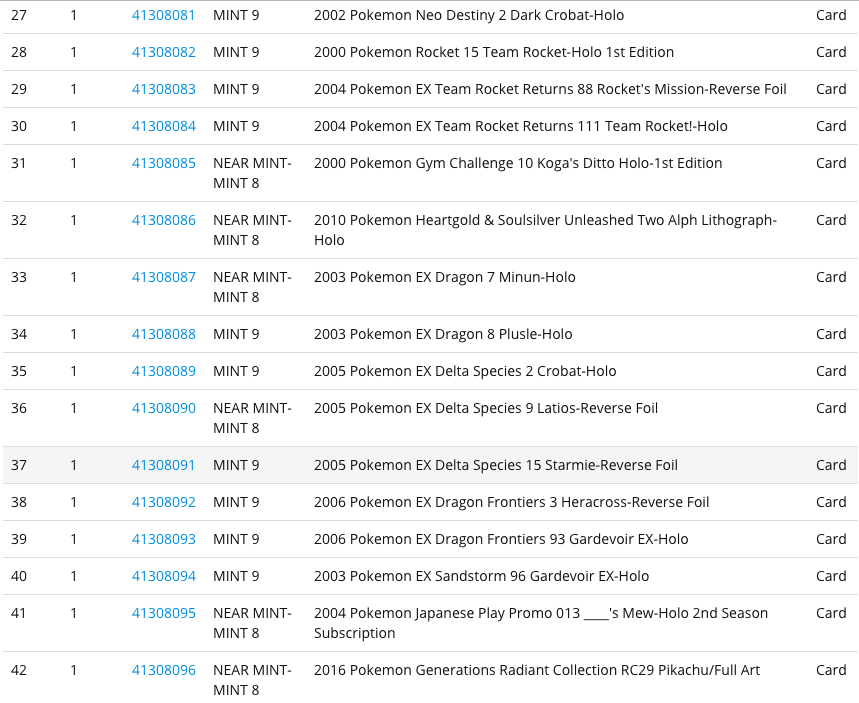The height and width of the screenshot is (703, 859).
Task: Open cert number 41308091 link
Action: [163, 465]
